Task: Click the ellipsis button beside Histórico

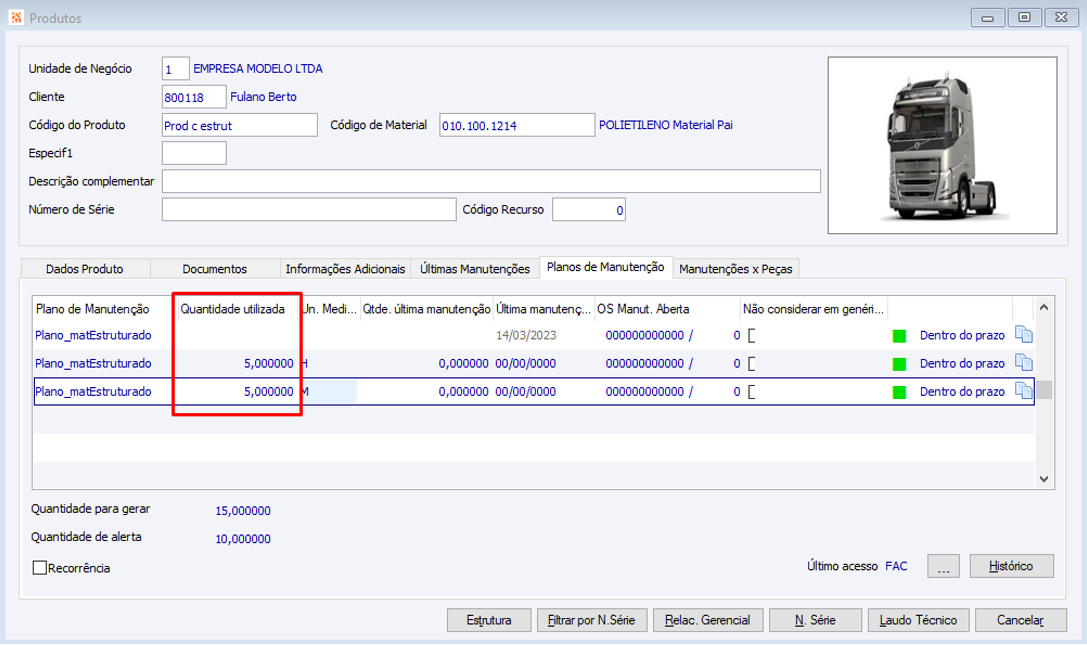Action: [x=943, y=566]
